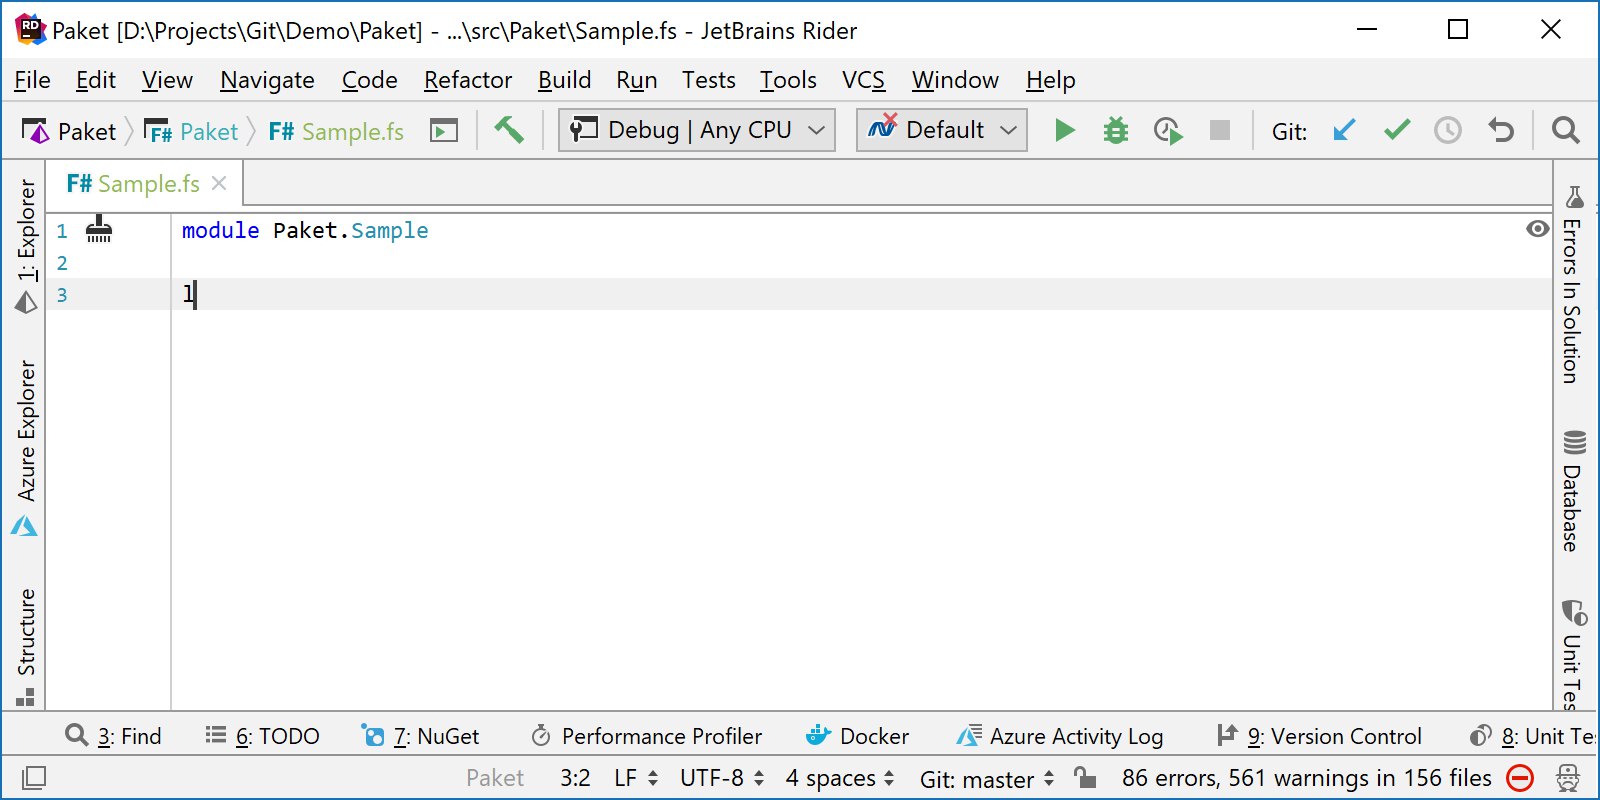1600x800 pixels.
Task: Close the Sample.fs editor tab
Action: coord(220,183)
